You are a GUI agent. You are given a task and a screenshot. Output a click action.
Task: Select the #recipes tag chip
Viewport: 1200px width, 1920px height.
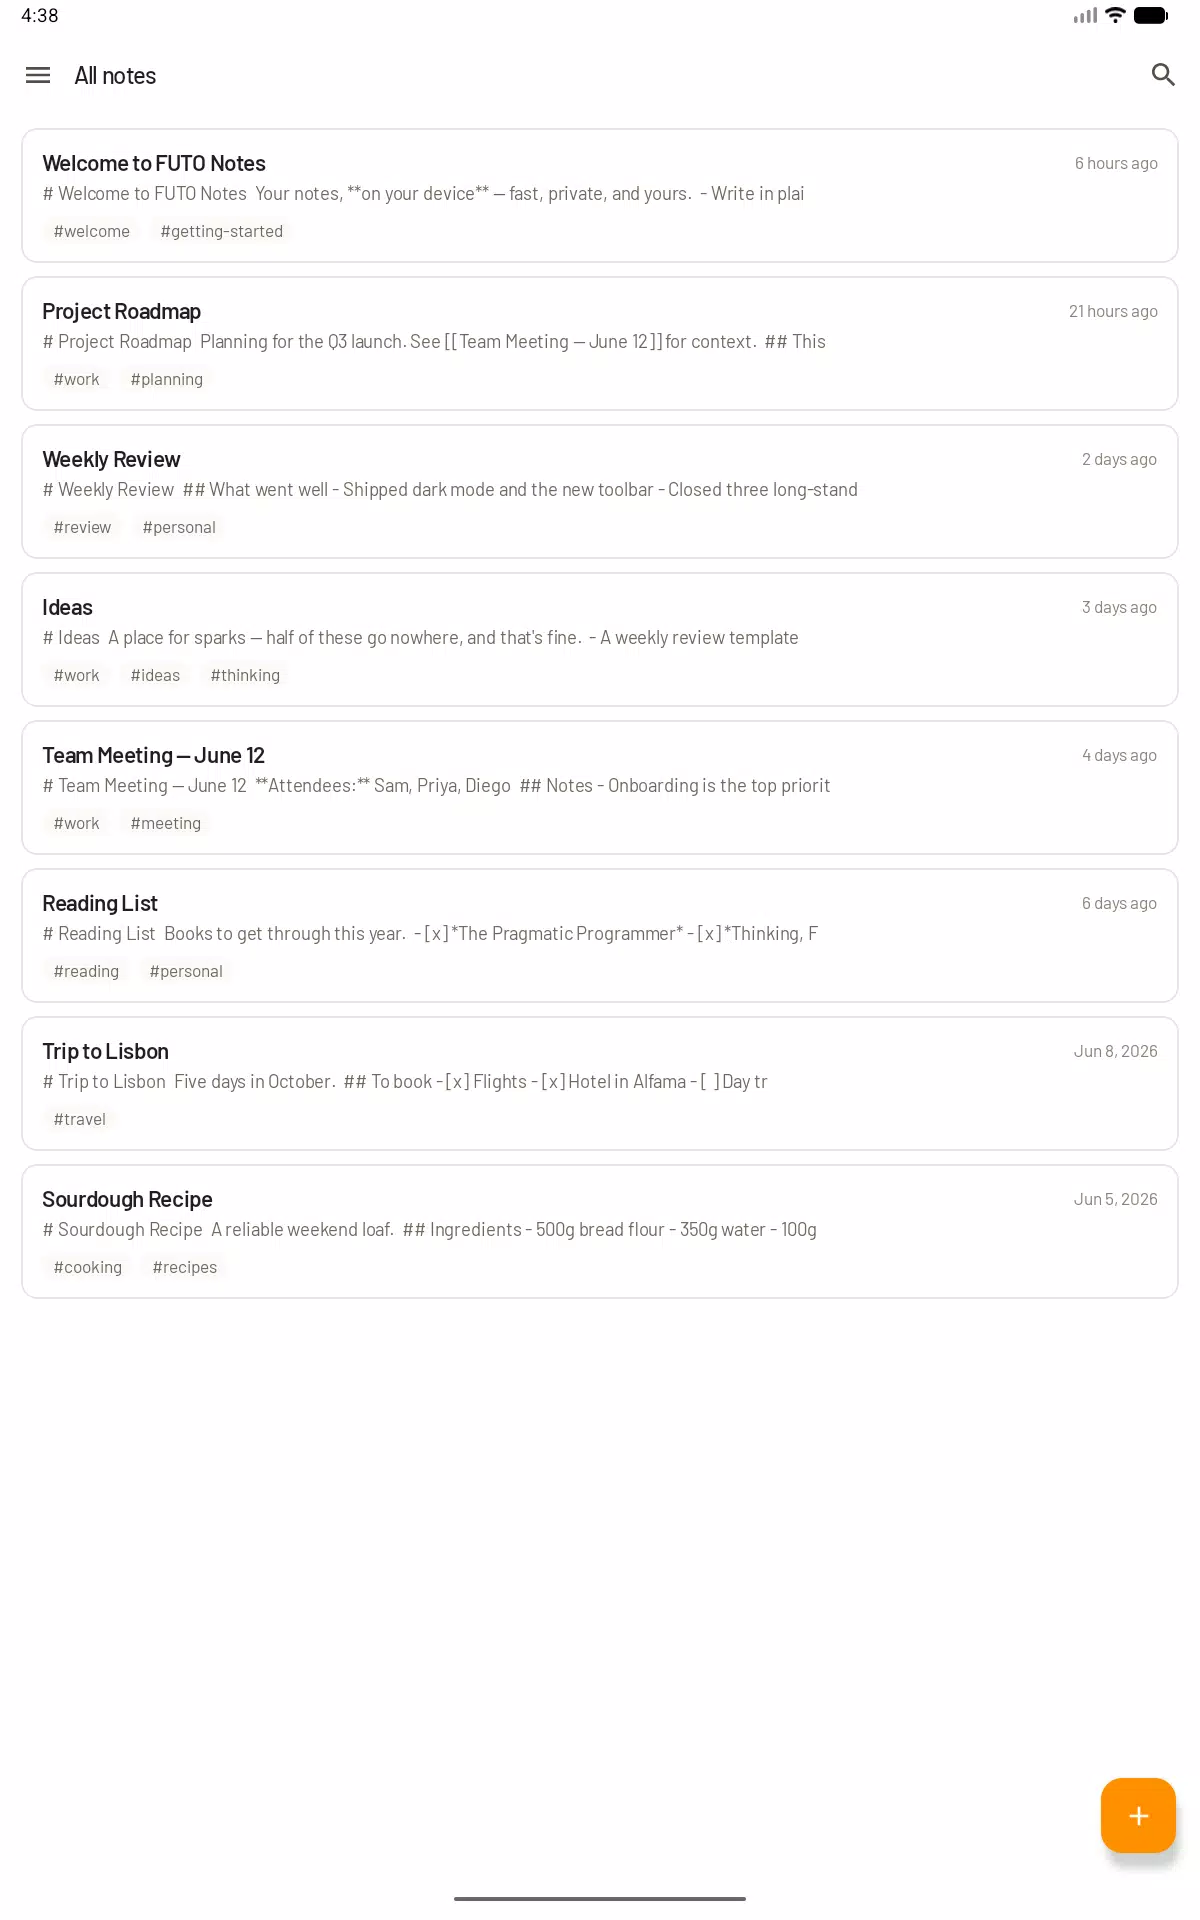[185, 1267]
